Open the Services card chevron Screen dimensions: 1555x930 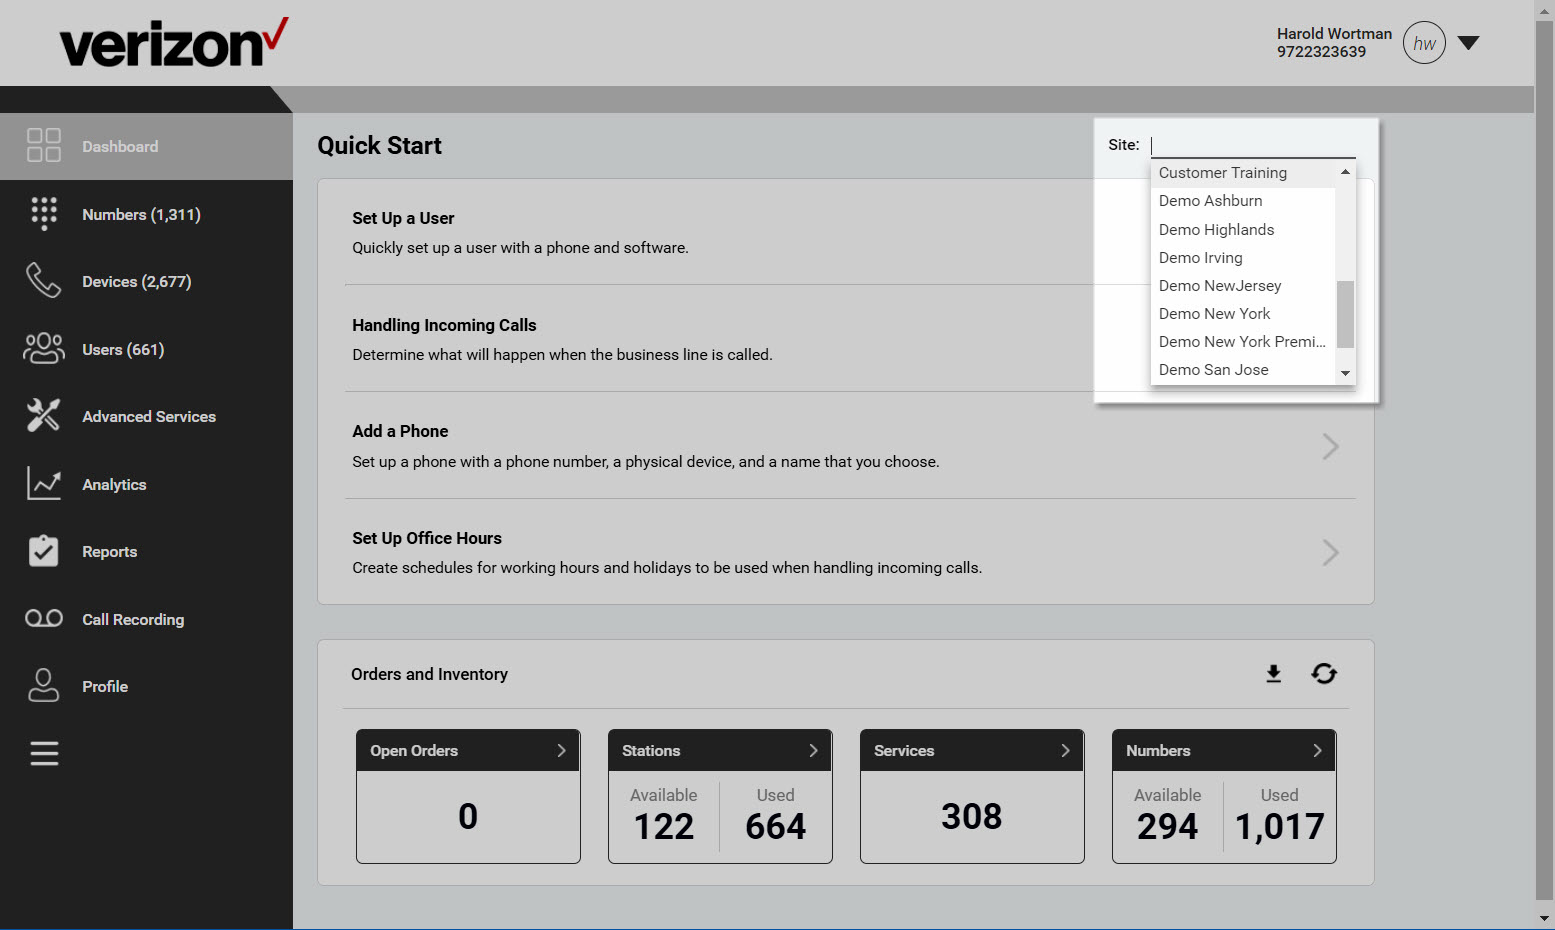point(1065,750)
